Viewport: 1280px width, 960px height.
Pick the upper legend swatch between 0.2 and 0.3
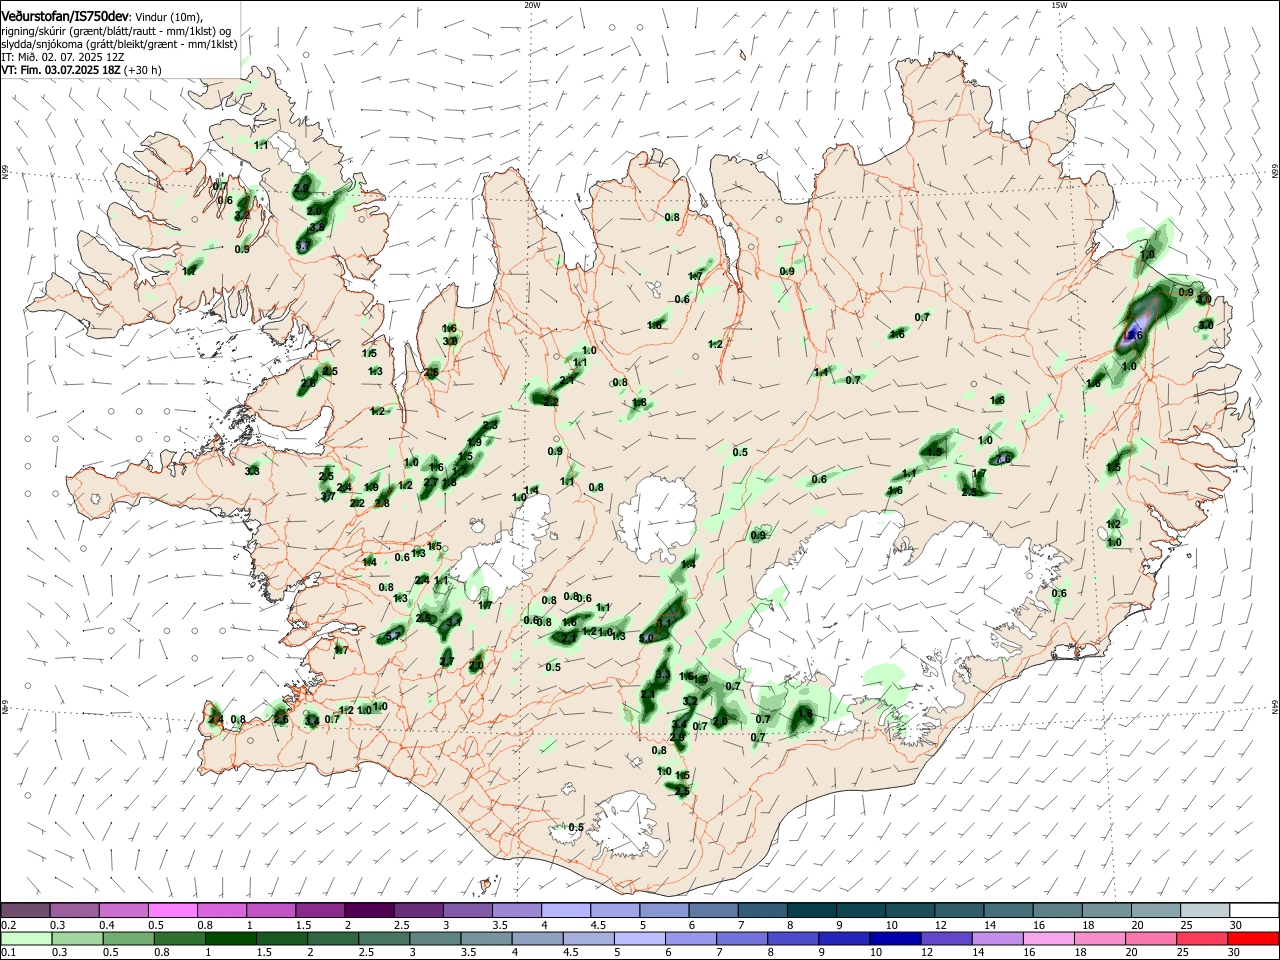pos(25,910)
